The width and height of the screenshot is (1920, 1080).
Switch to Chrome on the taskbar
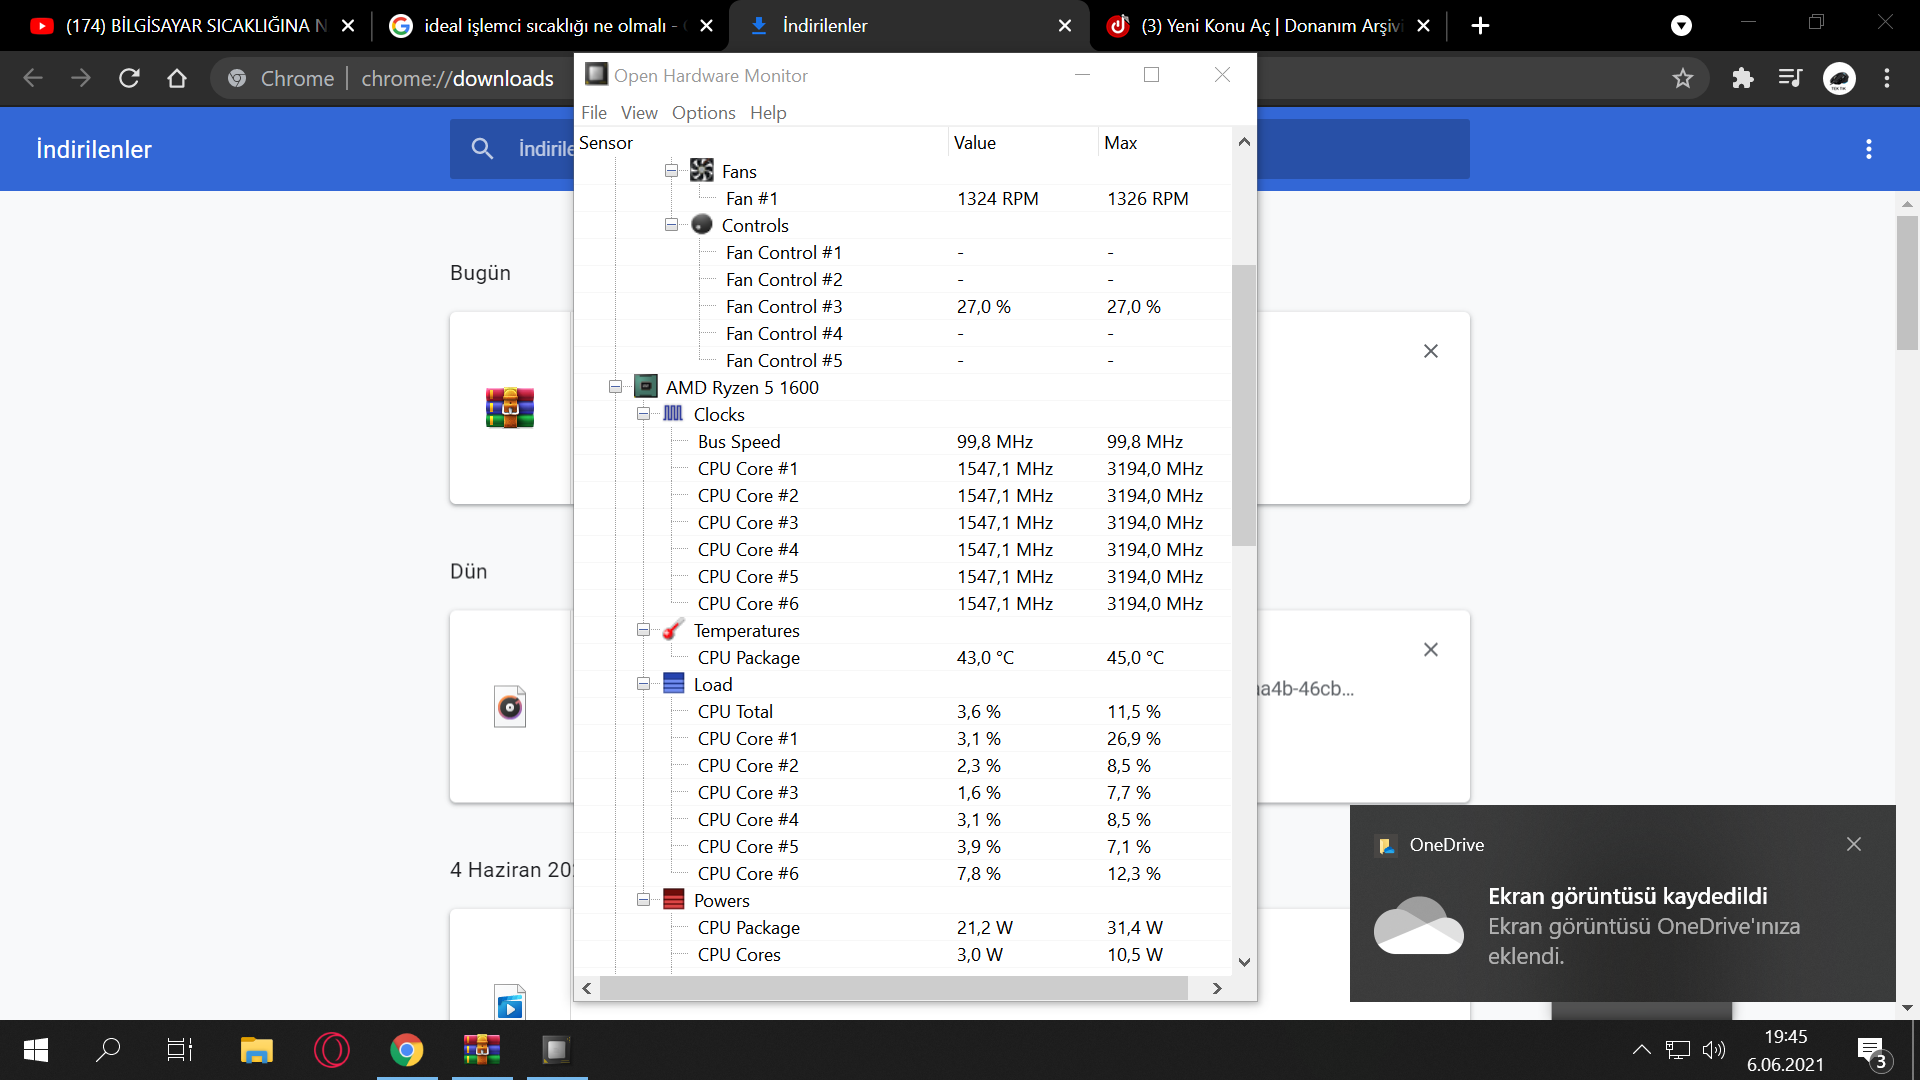[407, 1050]
